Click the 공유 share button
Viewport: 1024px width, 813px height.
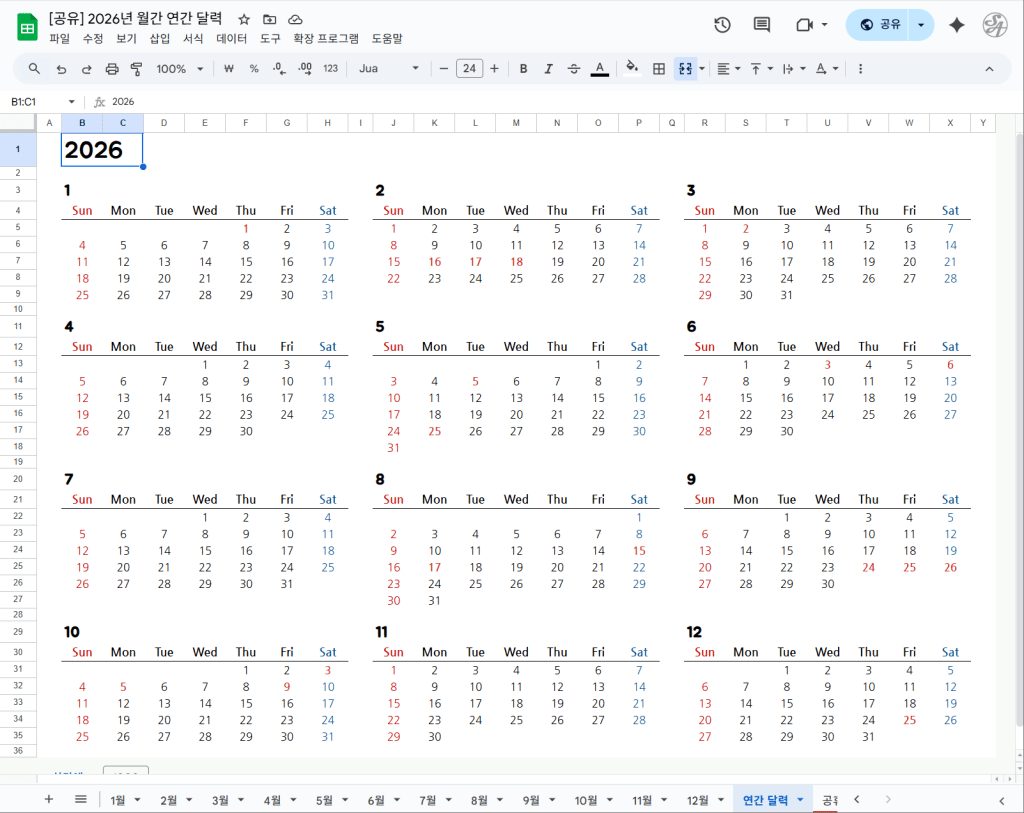point(880,25)
